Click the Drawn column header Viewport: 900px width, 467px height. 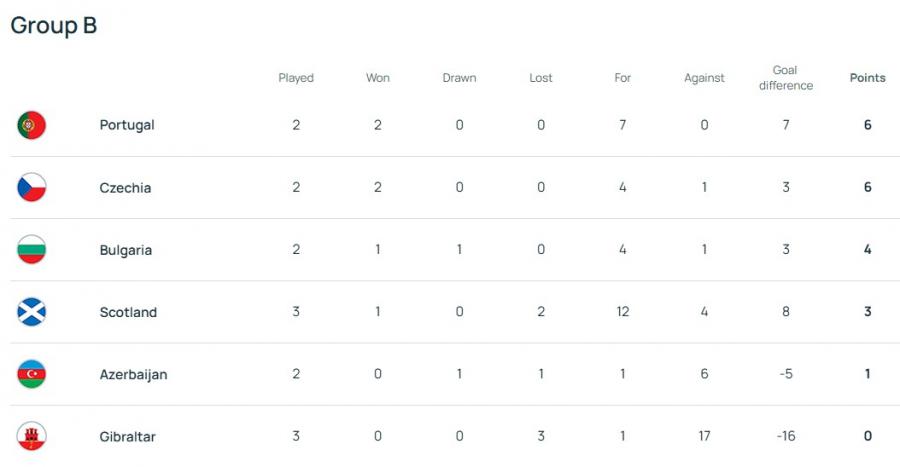459,78
